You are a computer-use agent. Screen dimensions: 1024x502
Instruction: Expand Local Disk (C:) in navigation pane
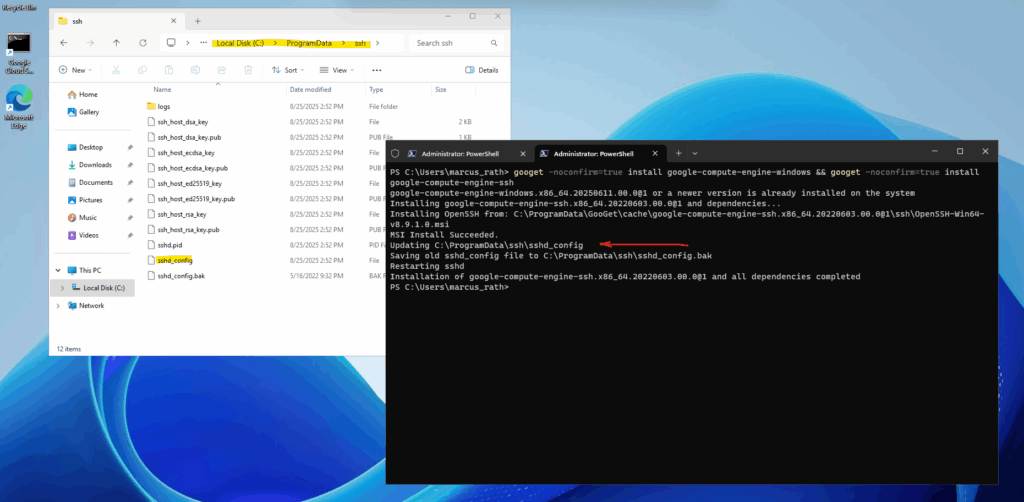(63, 288)
